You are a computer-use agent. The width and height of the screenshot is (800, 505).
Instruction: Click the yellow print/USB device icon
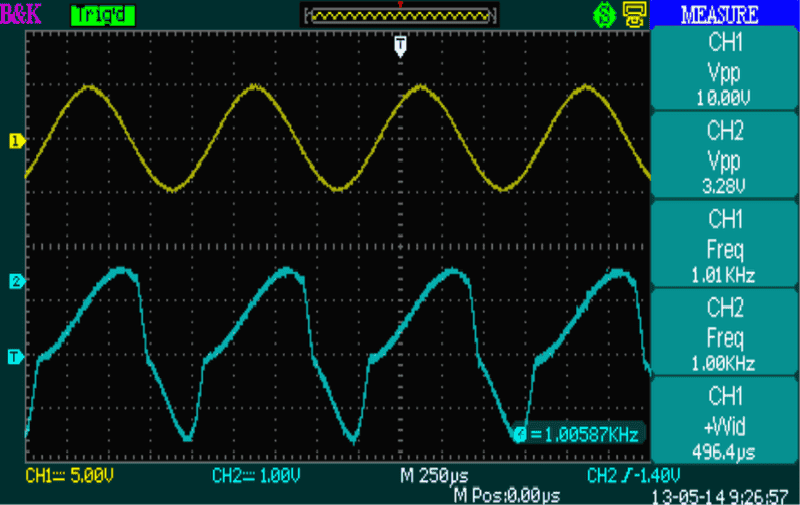tap(634, 14)
